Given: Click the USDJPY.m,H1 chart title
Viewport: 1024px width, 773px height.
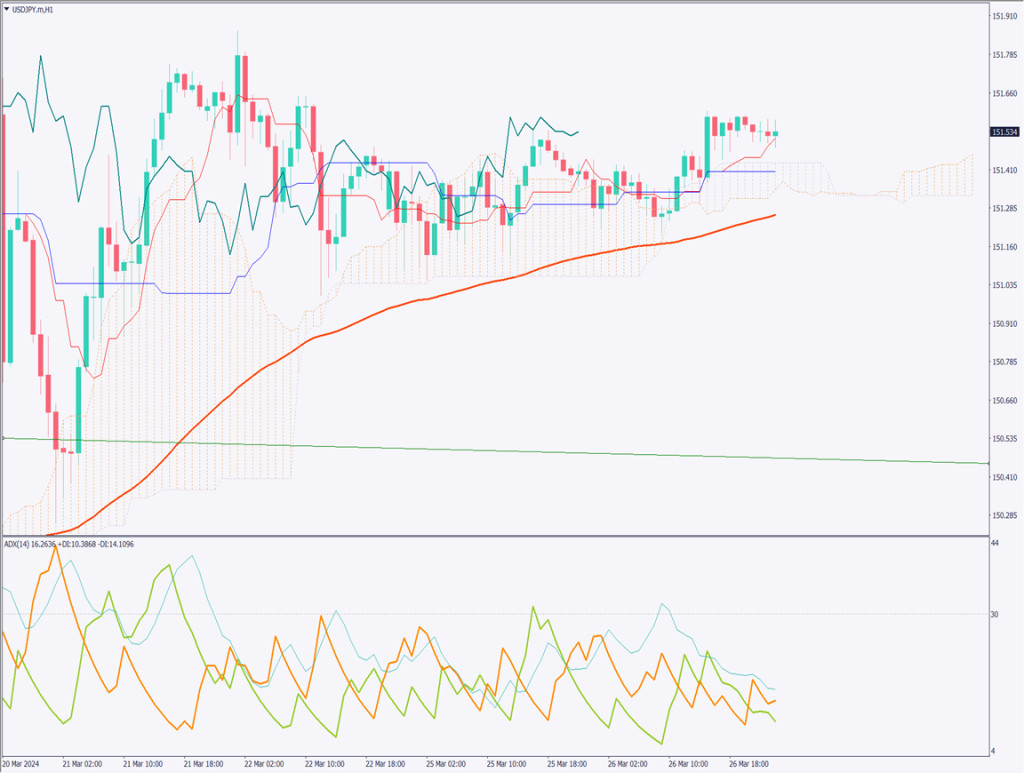Looking at the screenshot, I should point(35,9).
